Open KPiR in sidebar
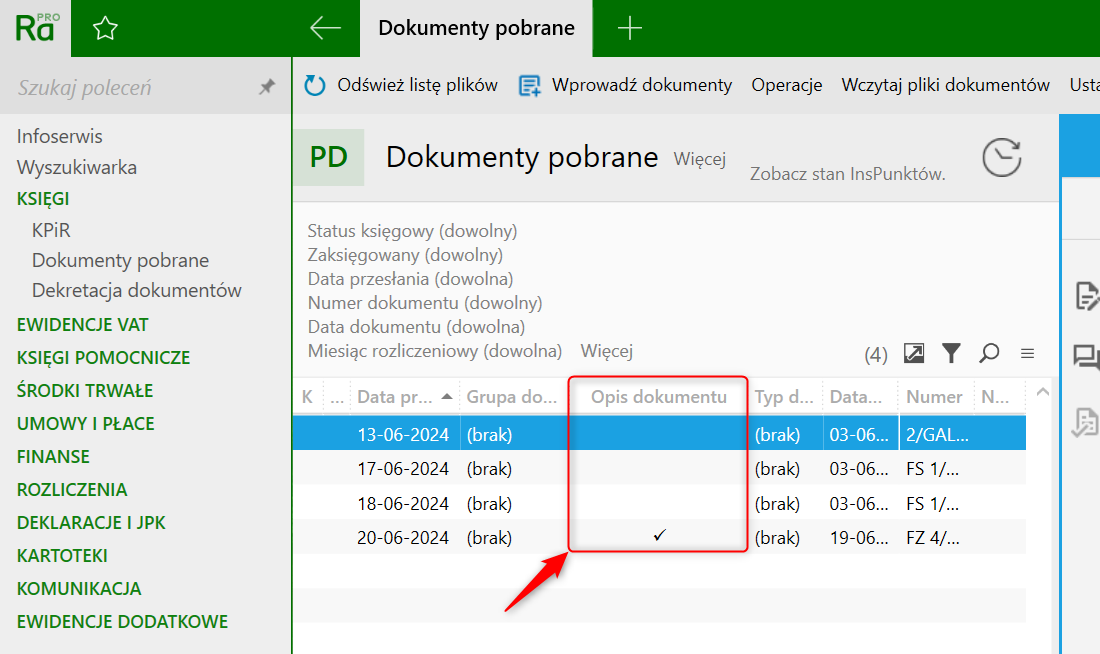 51,230
